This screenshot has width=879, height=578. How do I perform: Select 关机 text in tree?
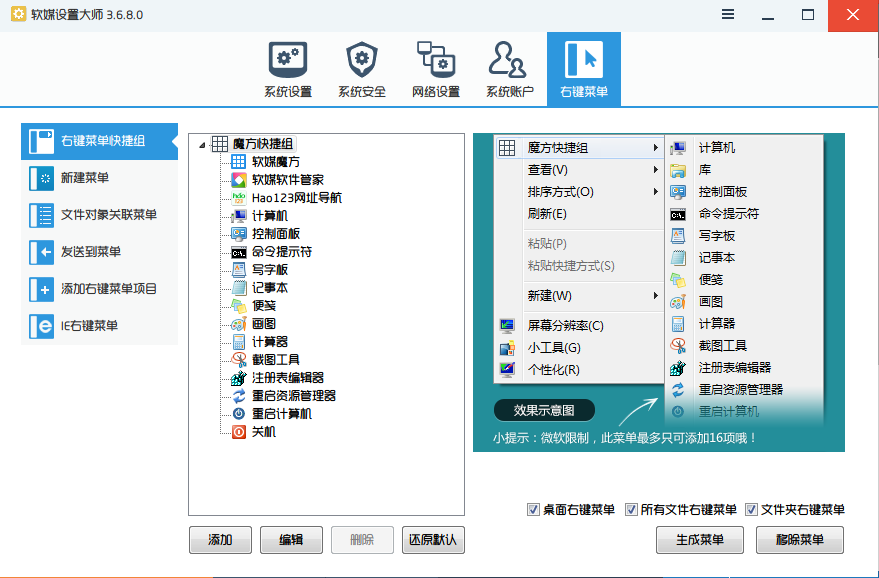pyautogui.click(x=263, y=432)
